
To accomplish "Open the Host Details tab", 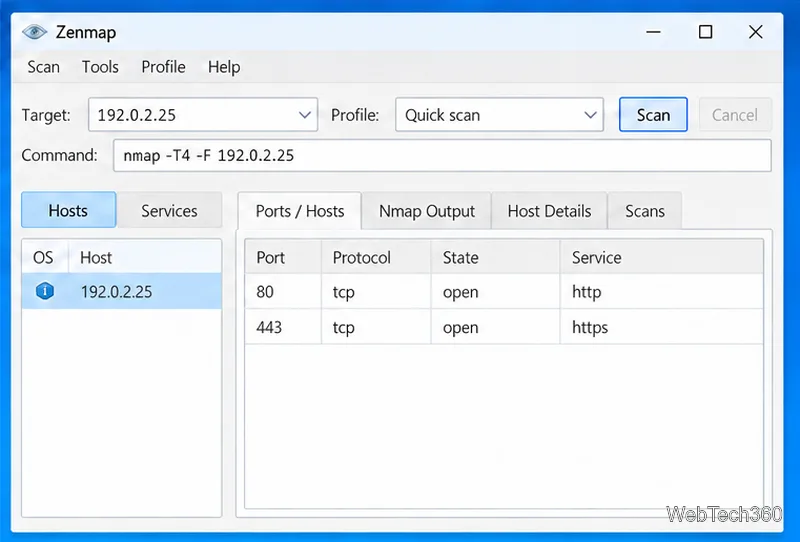I will 549,211.
